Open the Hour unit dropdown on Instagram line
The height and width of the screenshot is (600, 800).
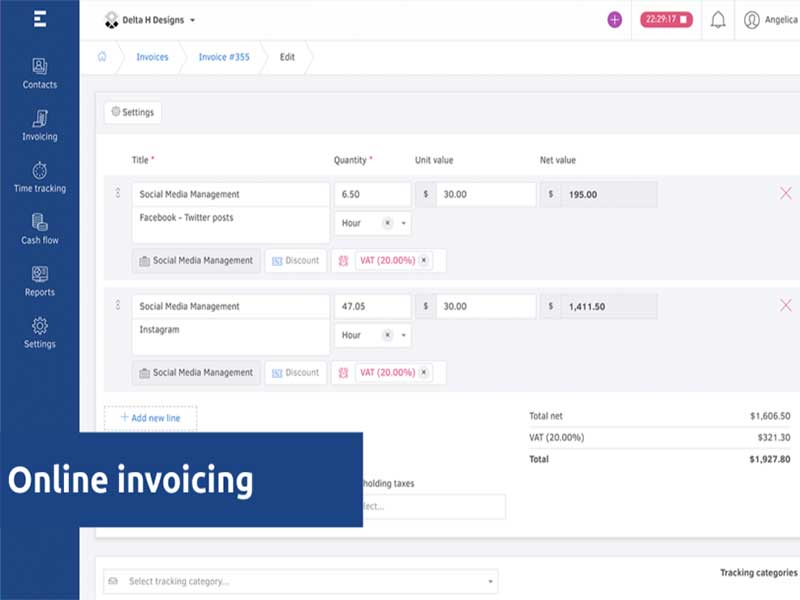tap(404, 335)
